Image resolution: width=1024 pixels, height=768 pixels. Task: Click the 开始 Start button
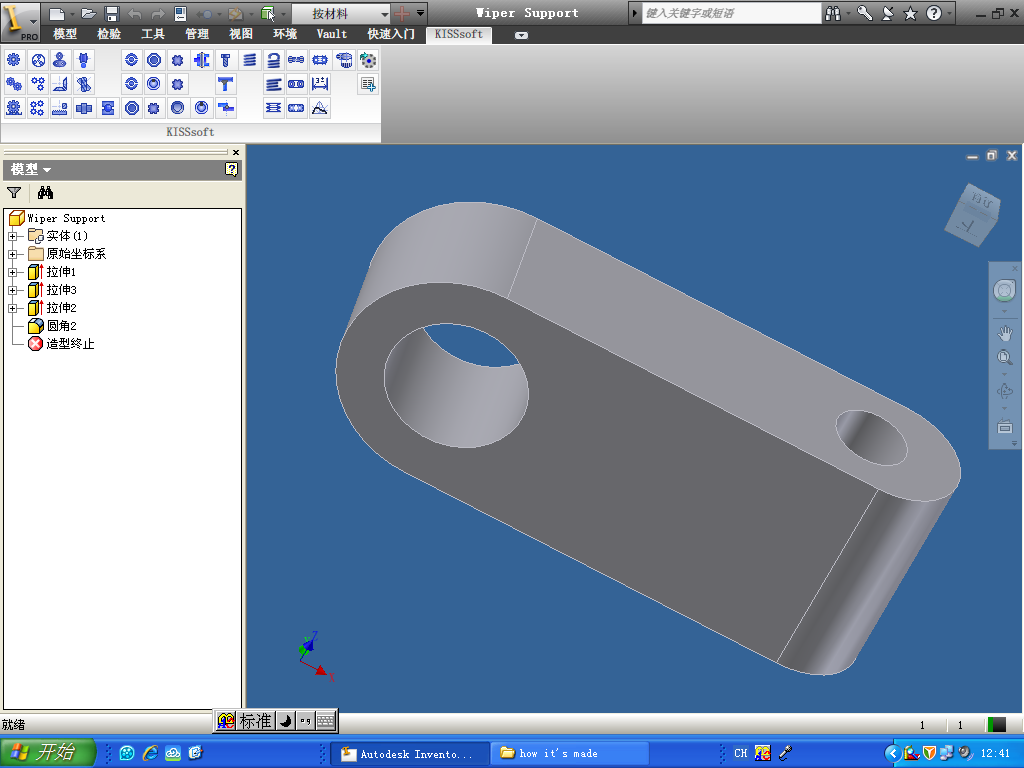47,752
